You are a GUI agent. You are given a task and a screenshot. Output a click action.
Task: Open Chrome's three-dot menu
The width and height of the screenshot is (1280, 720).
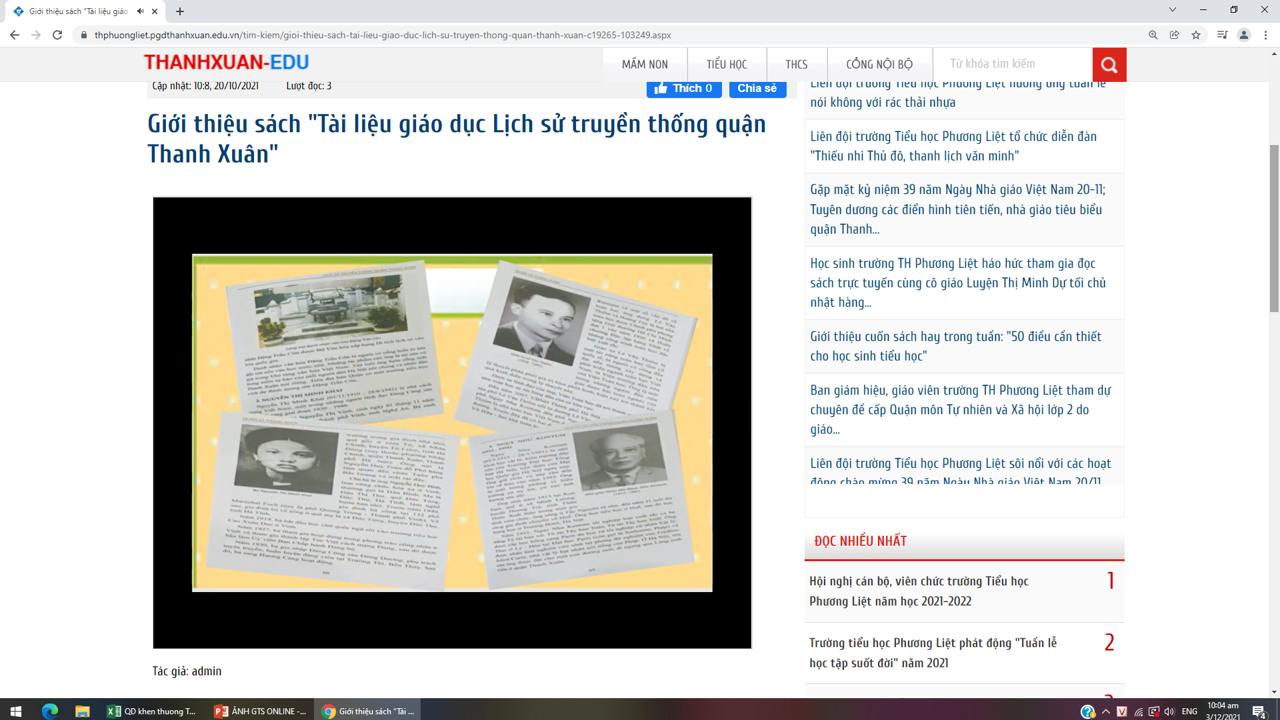pos(1266,35)
